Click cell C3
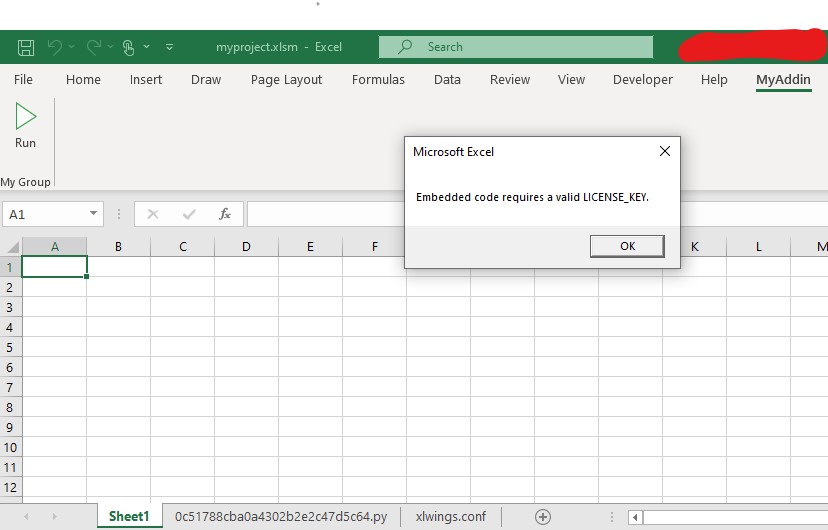Screen dimensions: 828x530 [183, 307]
